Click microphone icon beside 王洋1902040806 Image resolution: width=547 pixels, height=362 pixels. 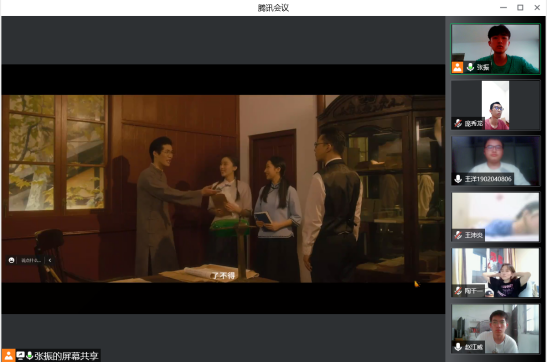[x=458, y=179]
